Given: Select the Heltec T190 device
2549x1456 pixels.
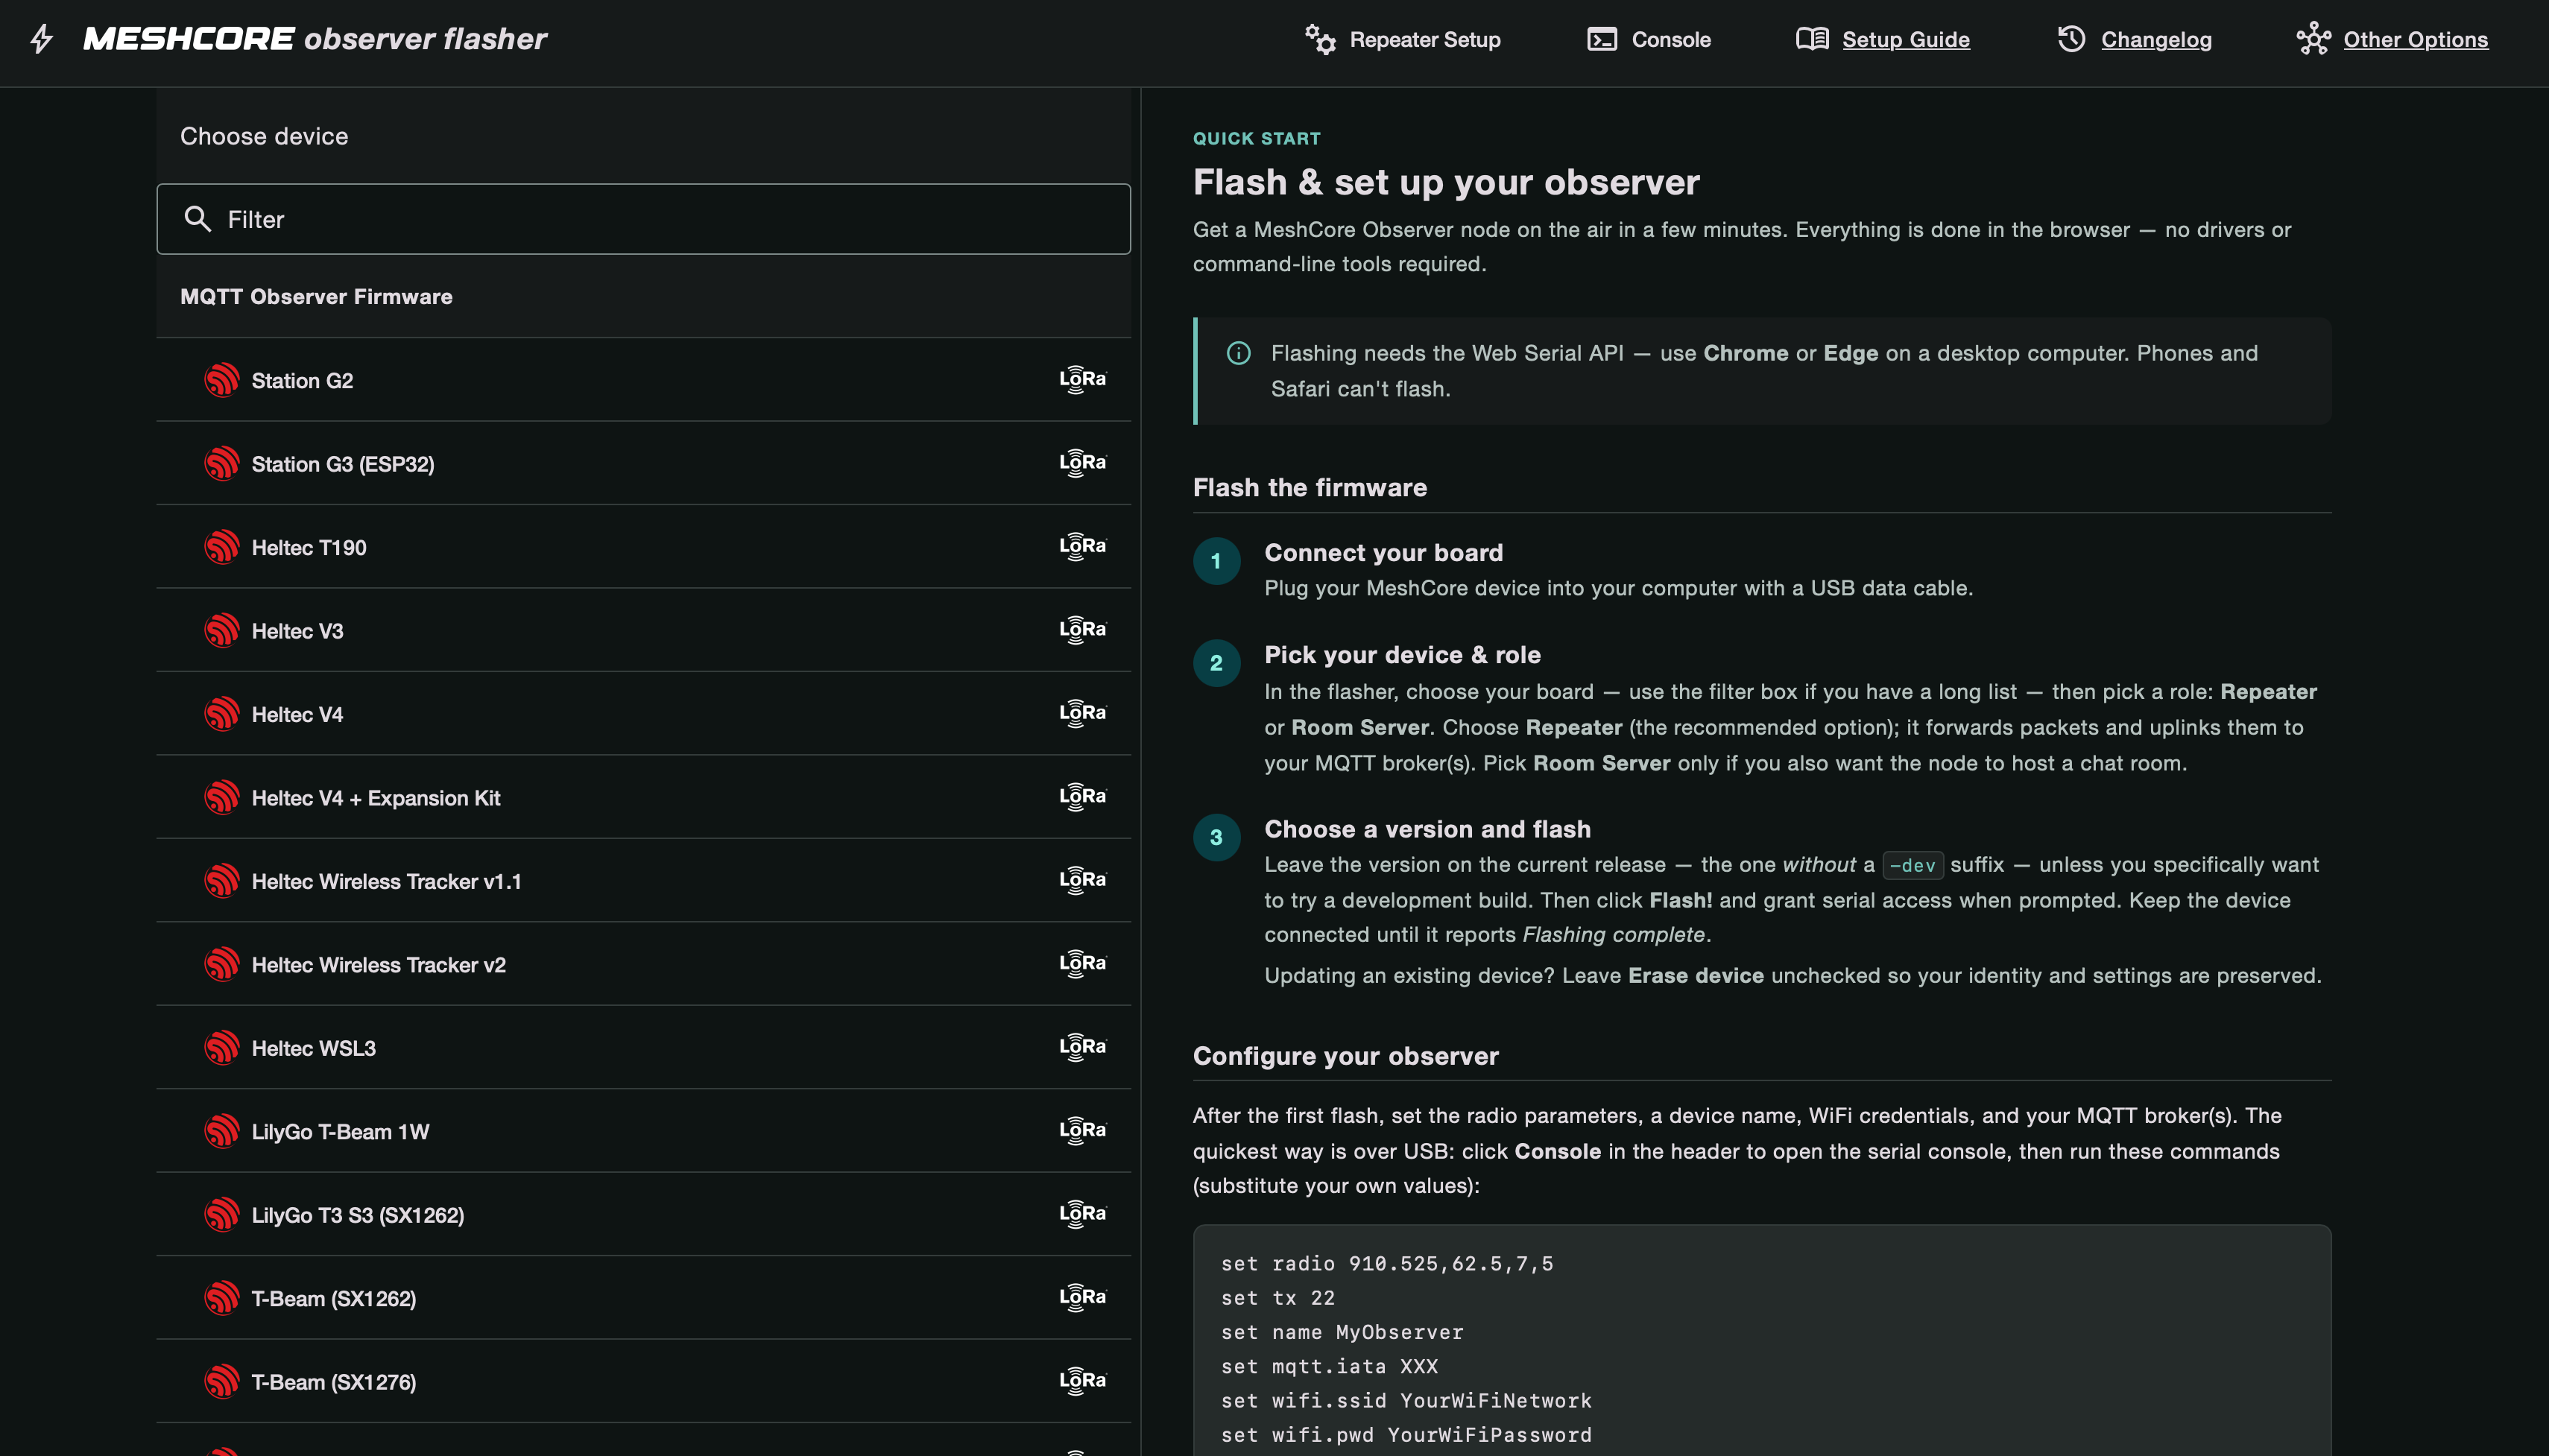Looking at the screenshot, I should tap(644, 547).
